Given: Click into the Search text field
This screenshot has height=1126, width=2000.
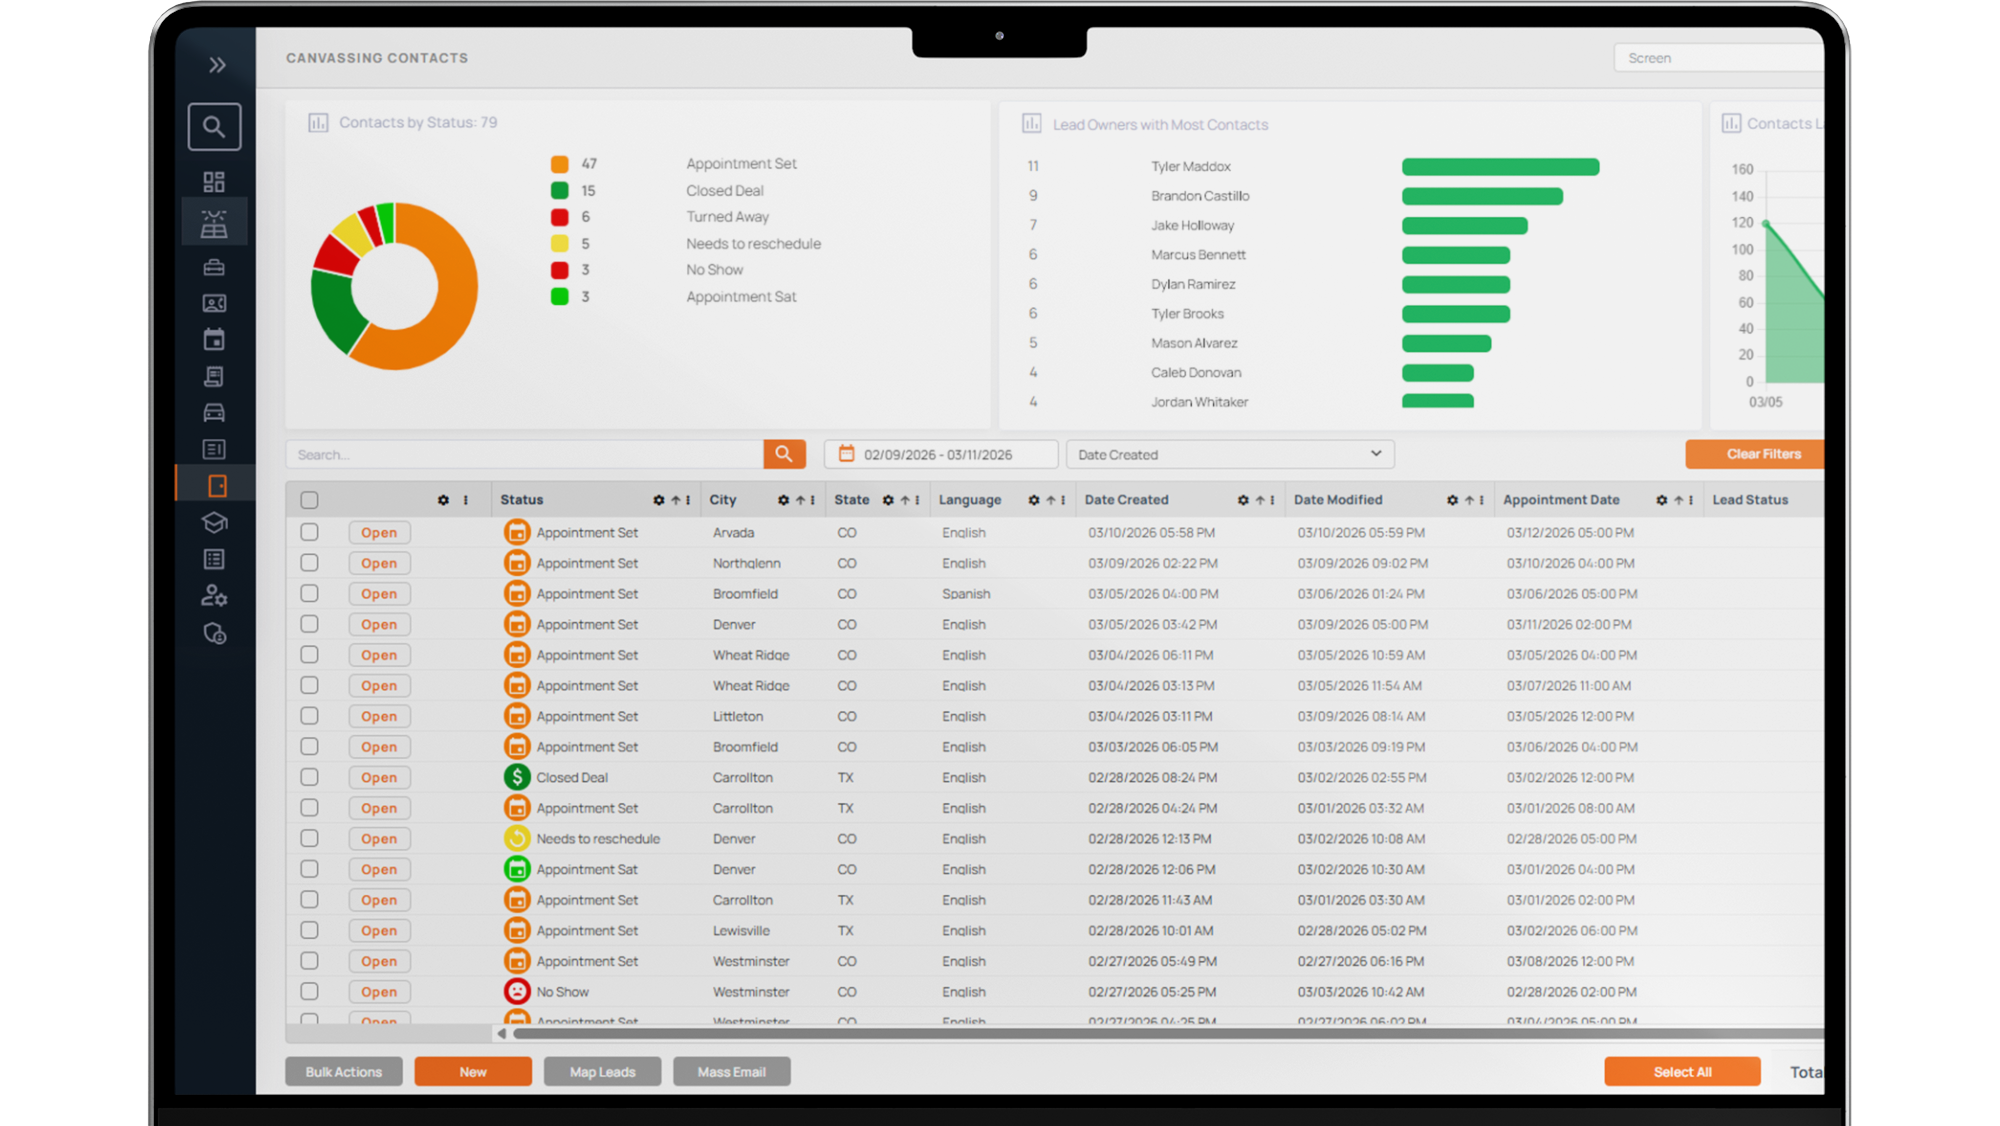Looking at the screenshot, I should (x=525, y=454).
